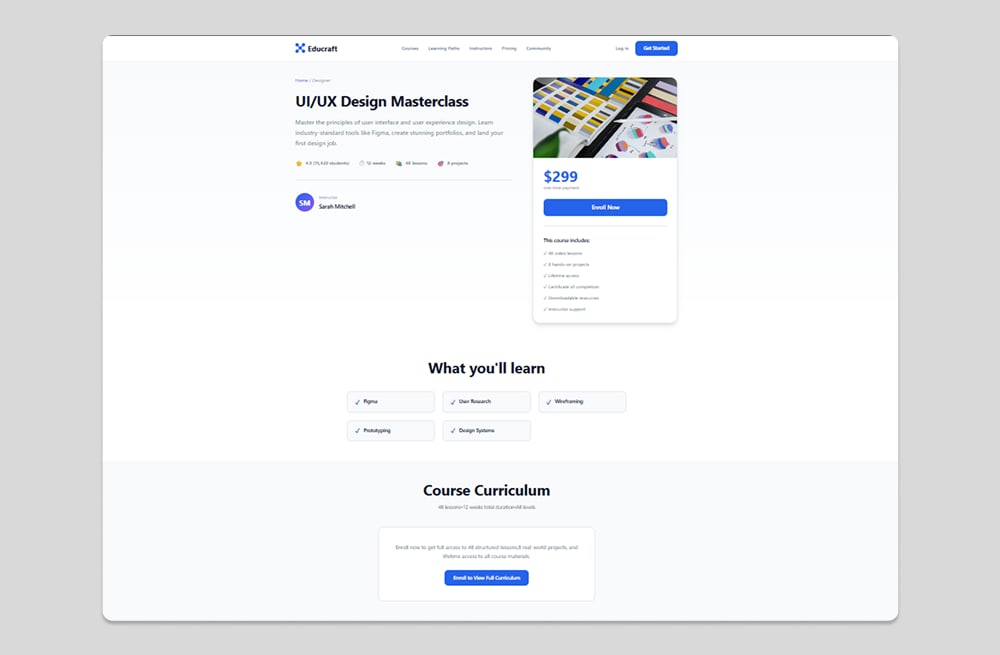Click the Get Started button
The width and height of the screenshot is (1000, 655).
tap(656, 48)
